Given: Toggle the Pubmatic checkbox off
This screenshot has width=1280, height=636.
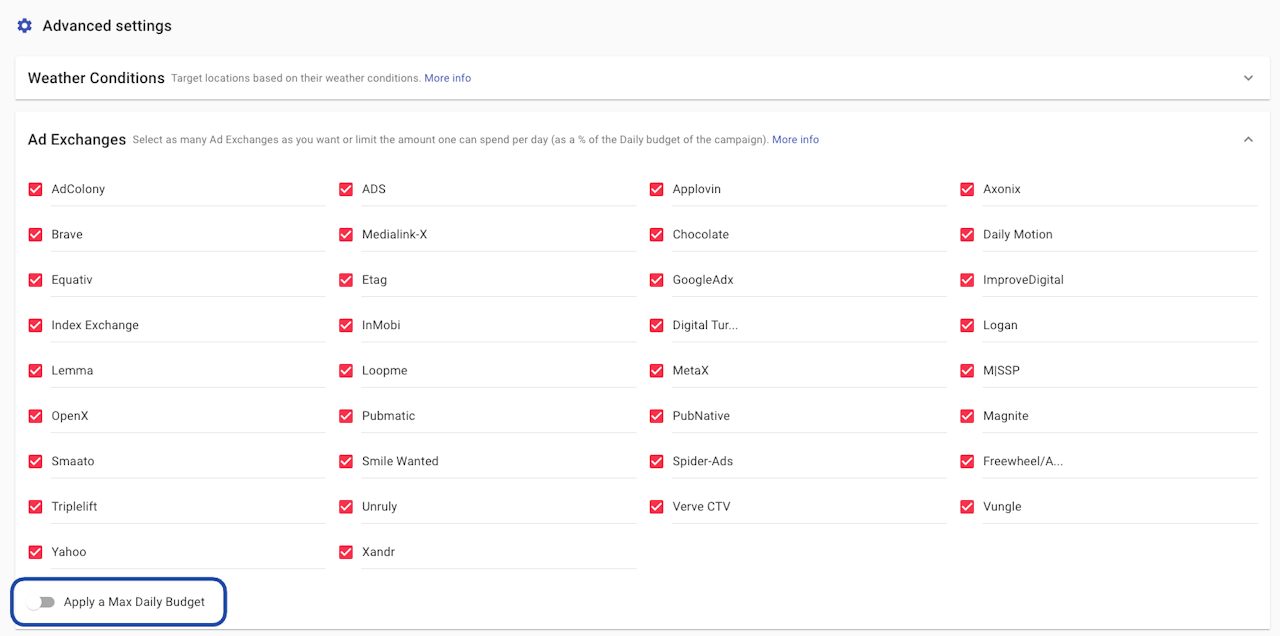Looking at the screenshot, I should pos(346,416).
